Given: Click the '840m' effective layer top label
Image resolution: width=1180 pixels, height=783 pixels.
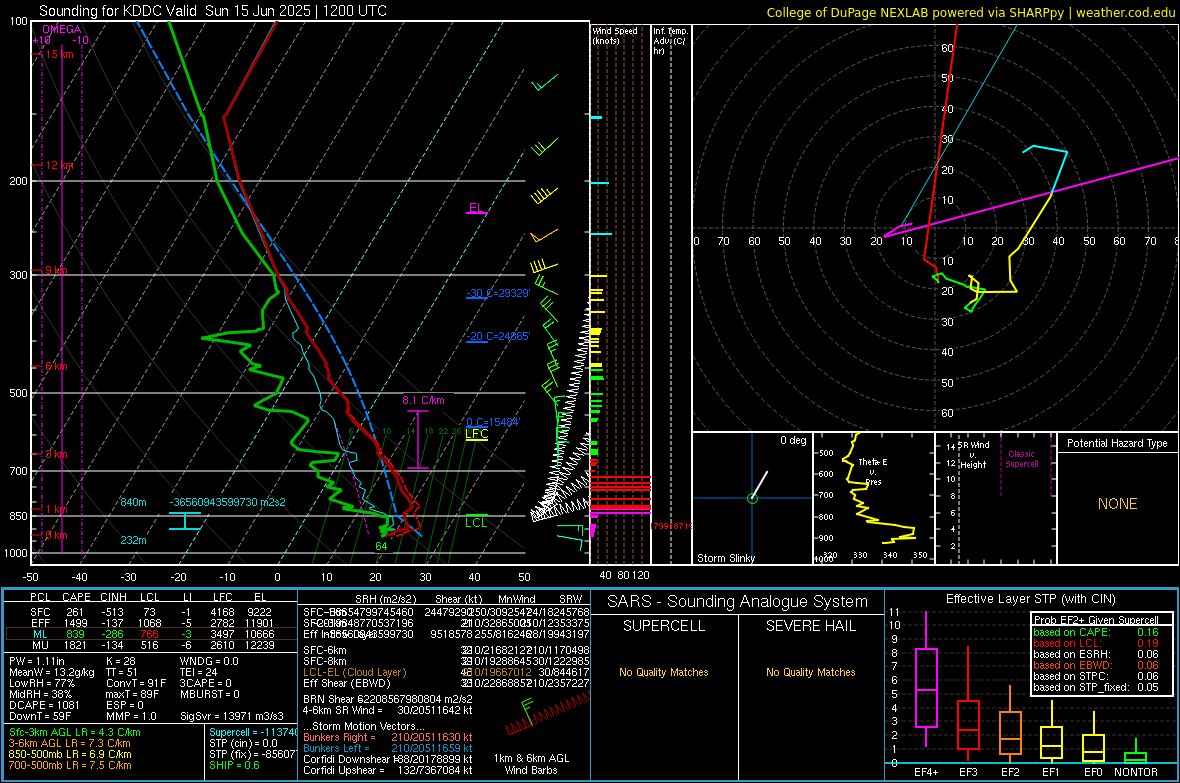Looking at the screenshot, I should [133, 502].
